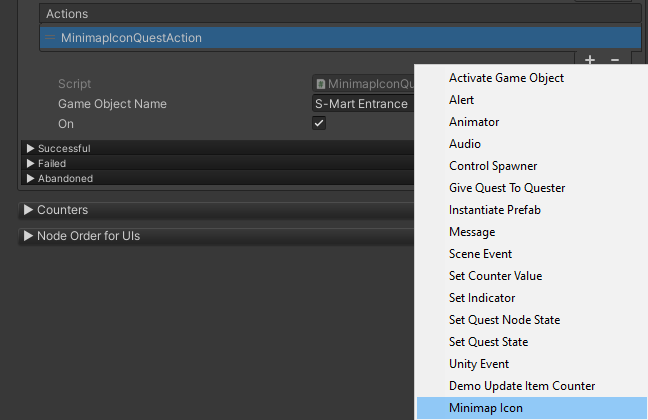
Task: Remove selected action with minus button
Action: 615,60
